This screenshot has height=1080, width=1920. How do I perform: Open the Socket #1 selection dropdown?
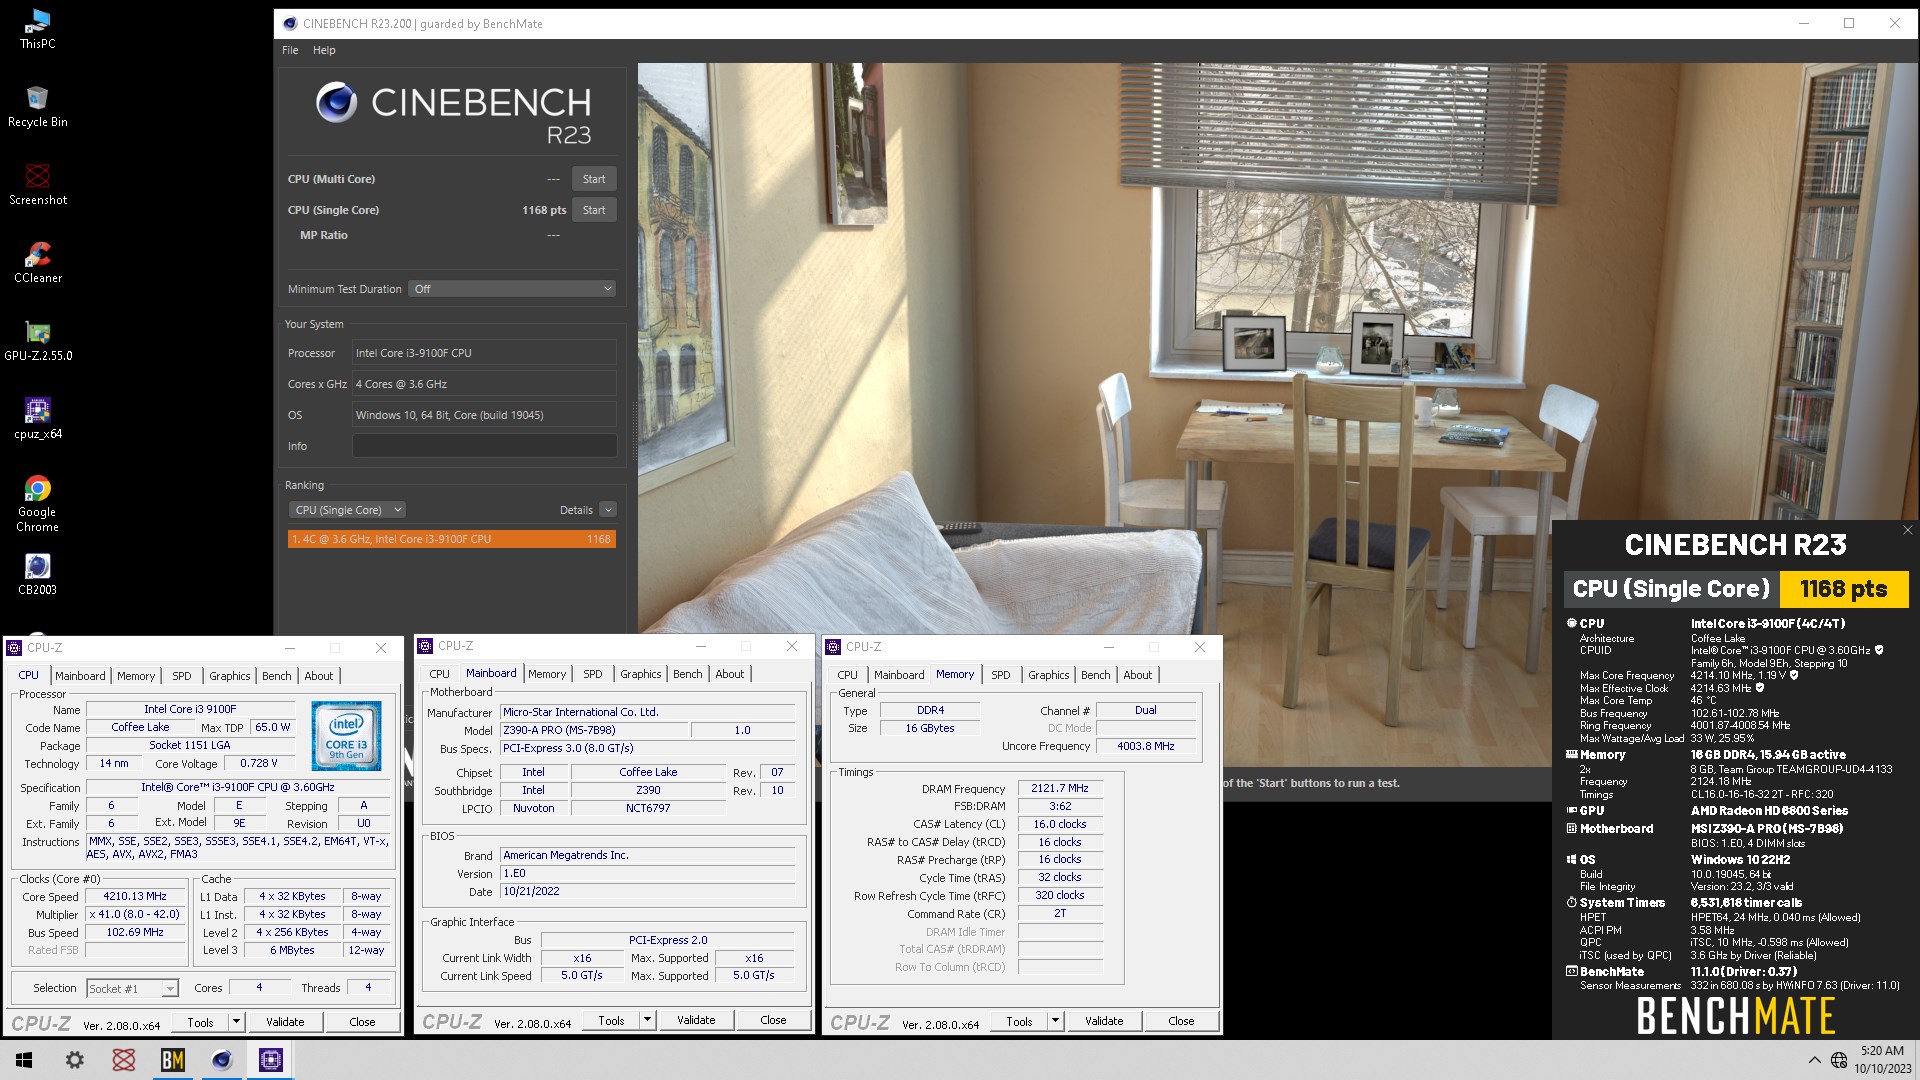click(132, 989)
